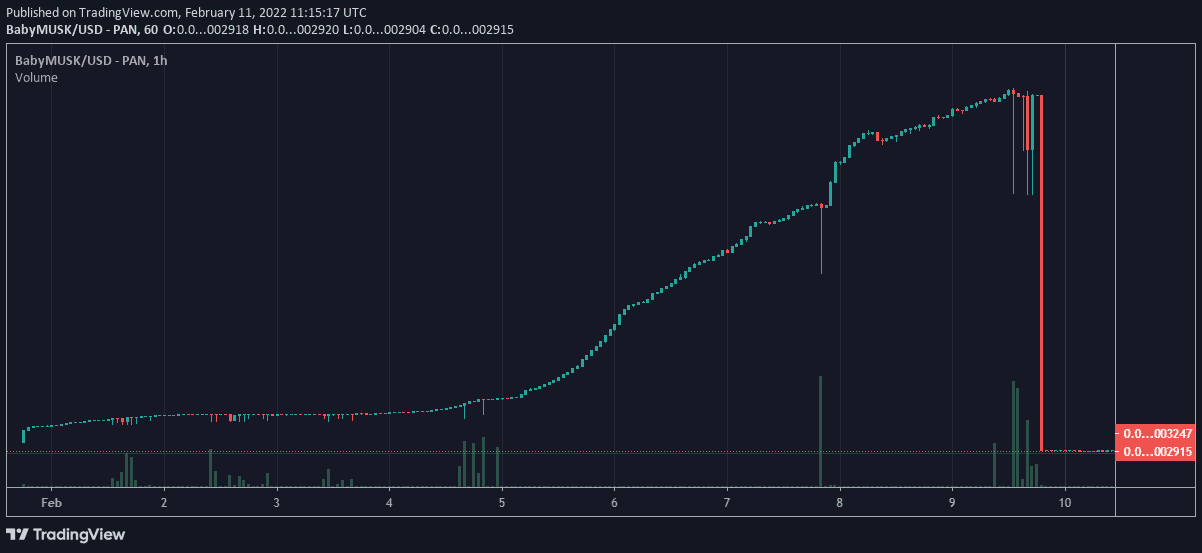The width and height of the screenshot is (1202, 553).
Task: Click the Volume indicator label
Action: click(36, 78)
